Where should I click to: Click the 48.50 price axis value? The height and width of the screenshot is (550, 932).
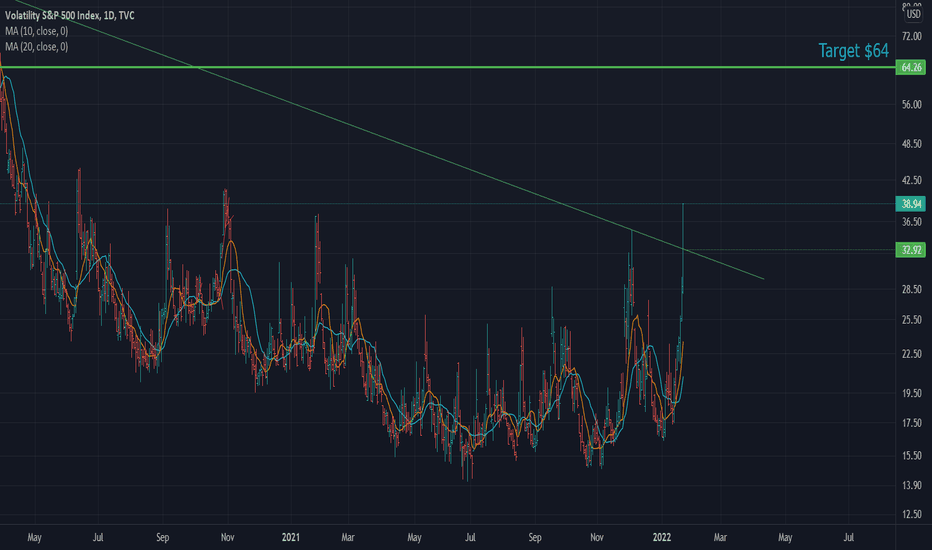pos(911,143)
